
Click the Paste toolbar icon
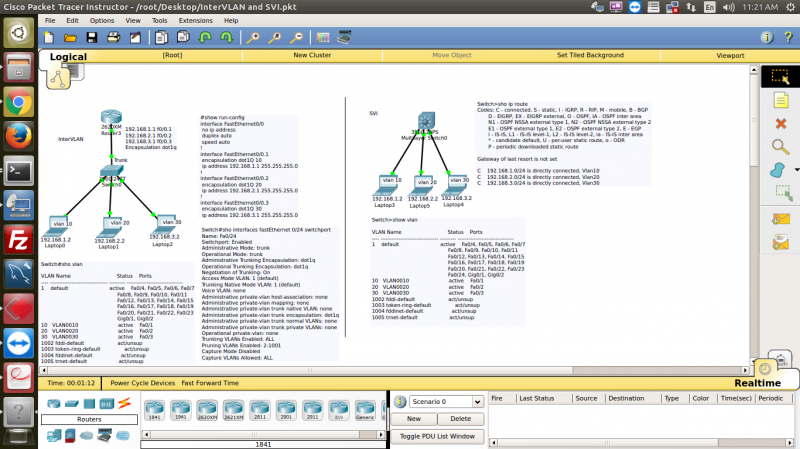(183, 37)
